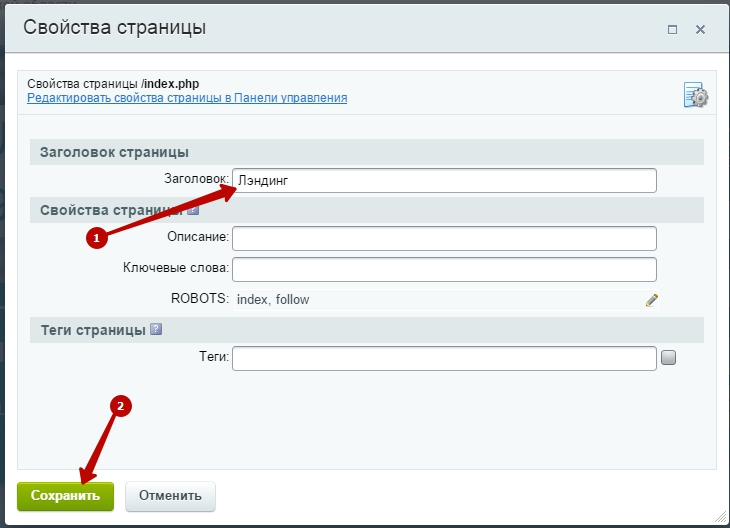The height and width of the screenshot is (528, 730).
Task: Click the dialog title Свойства страницы
Action: tap(115, 28)
